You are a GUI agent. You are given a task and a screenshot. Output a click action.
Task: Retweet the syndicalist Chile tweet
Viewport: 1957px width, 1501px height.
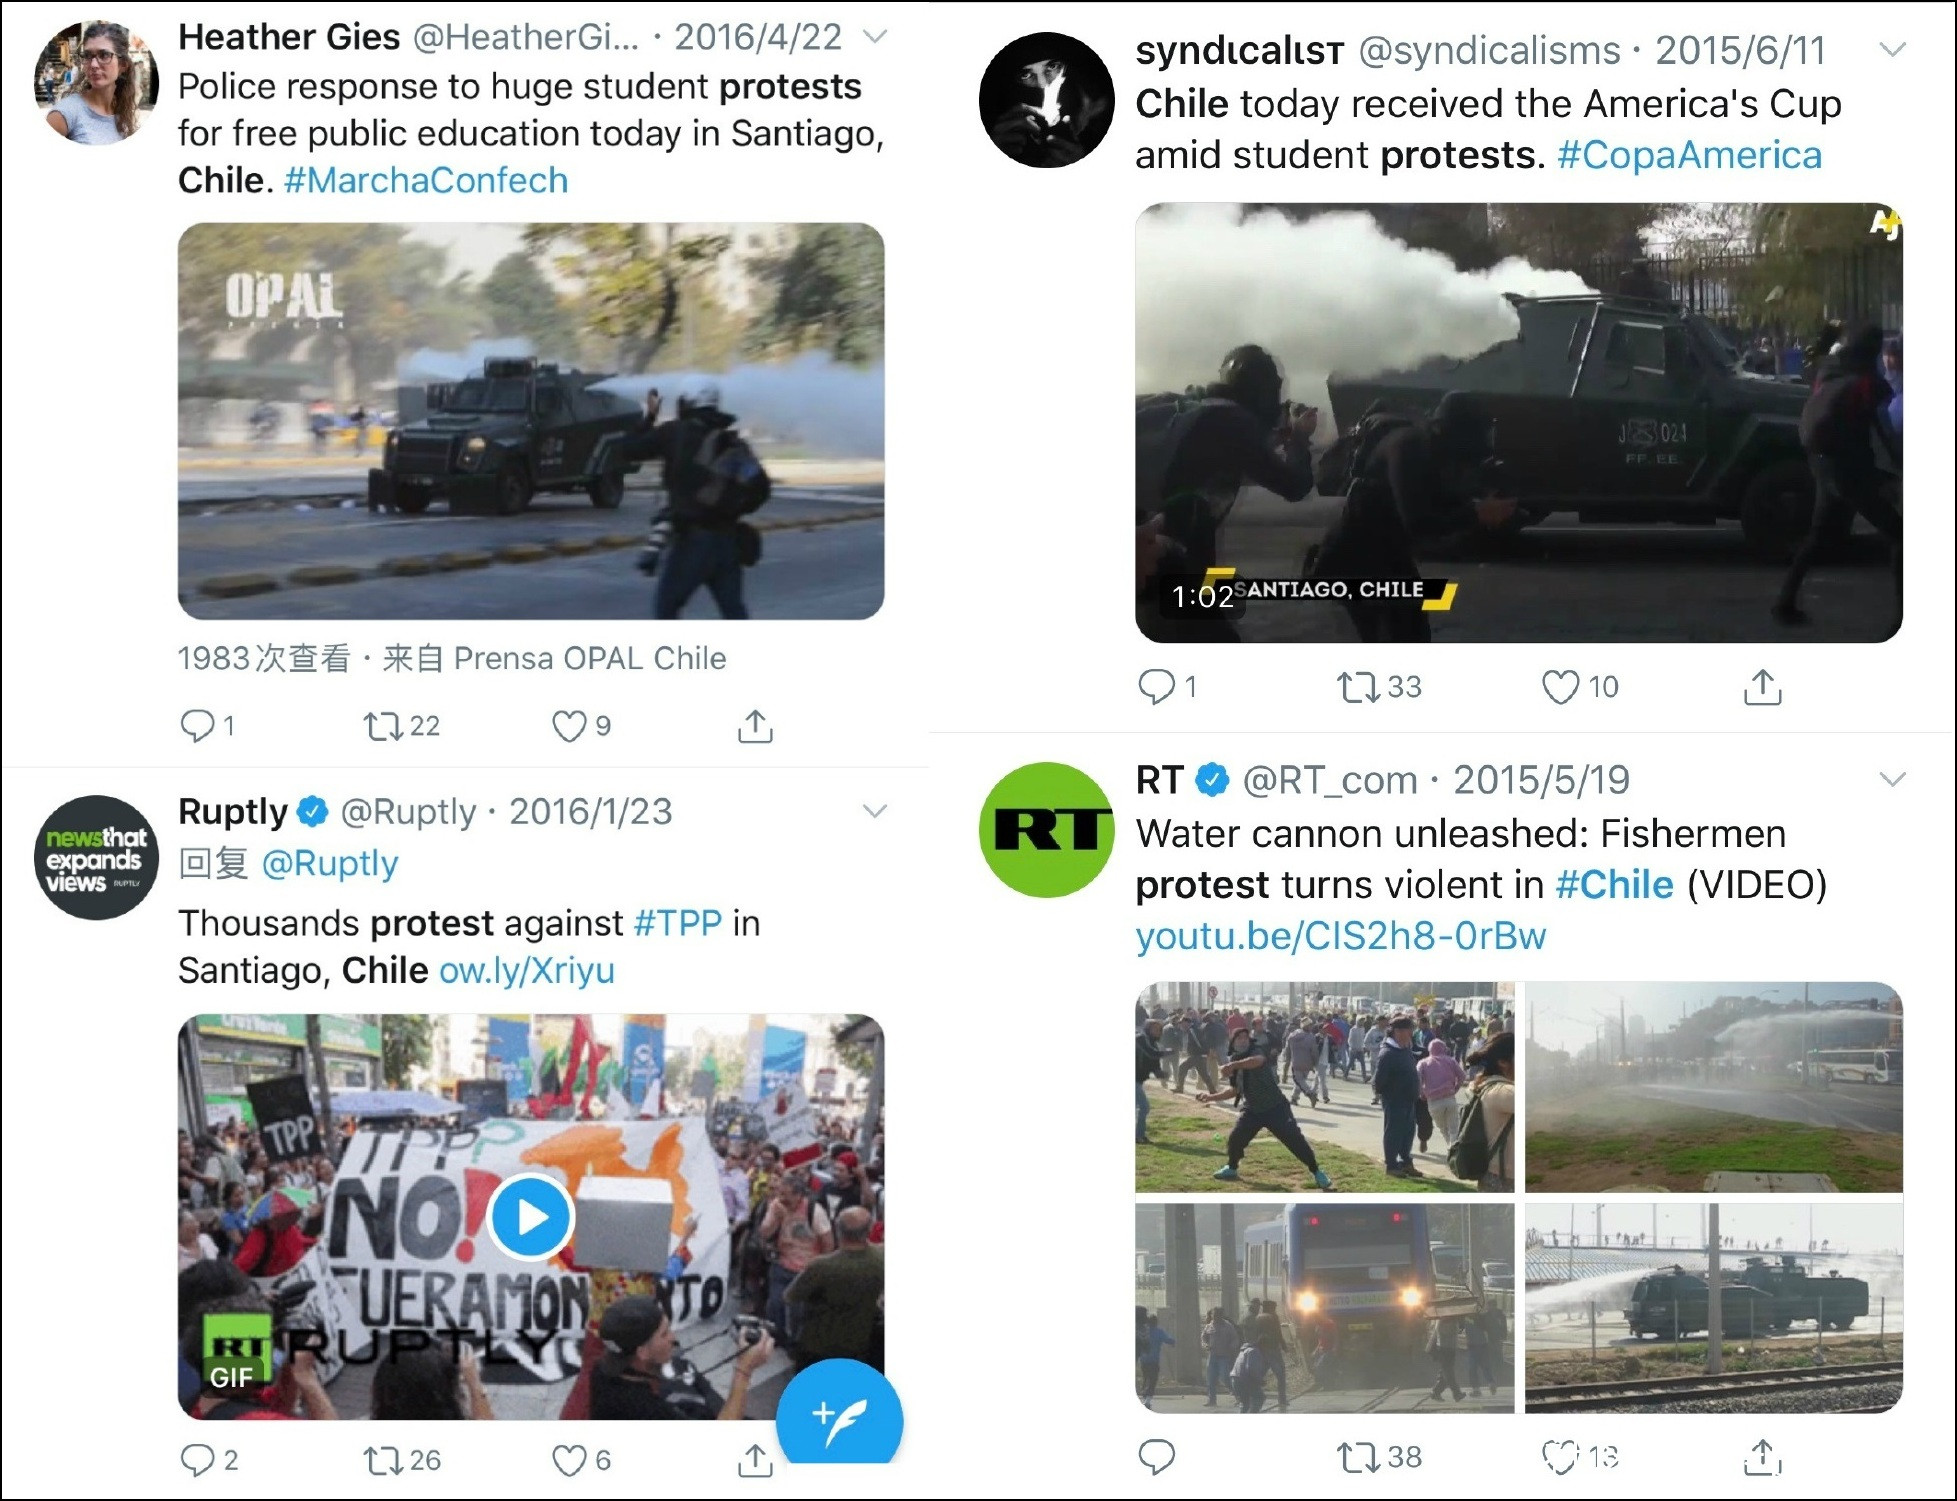coord(1358,687)
